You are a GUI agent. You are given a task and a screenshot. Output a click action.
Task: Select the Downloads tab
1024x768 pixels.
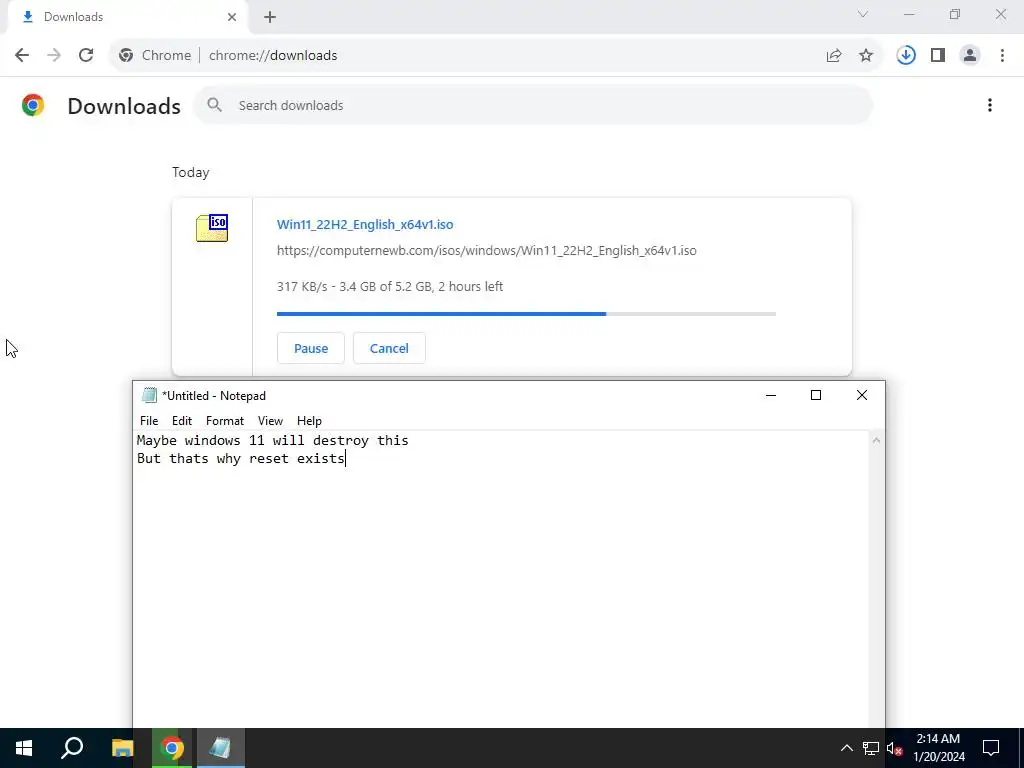pos(127,17)
